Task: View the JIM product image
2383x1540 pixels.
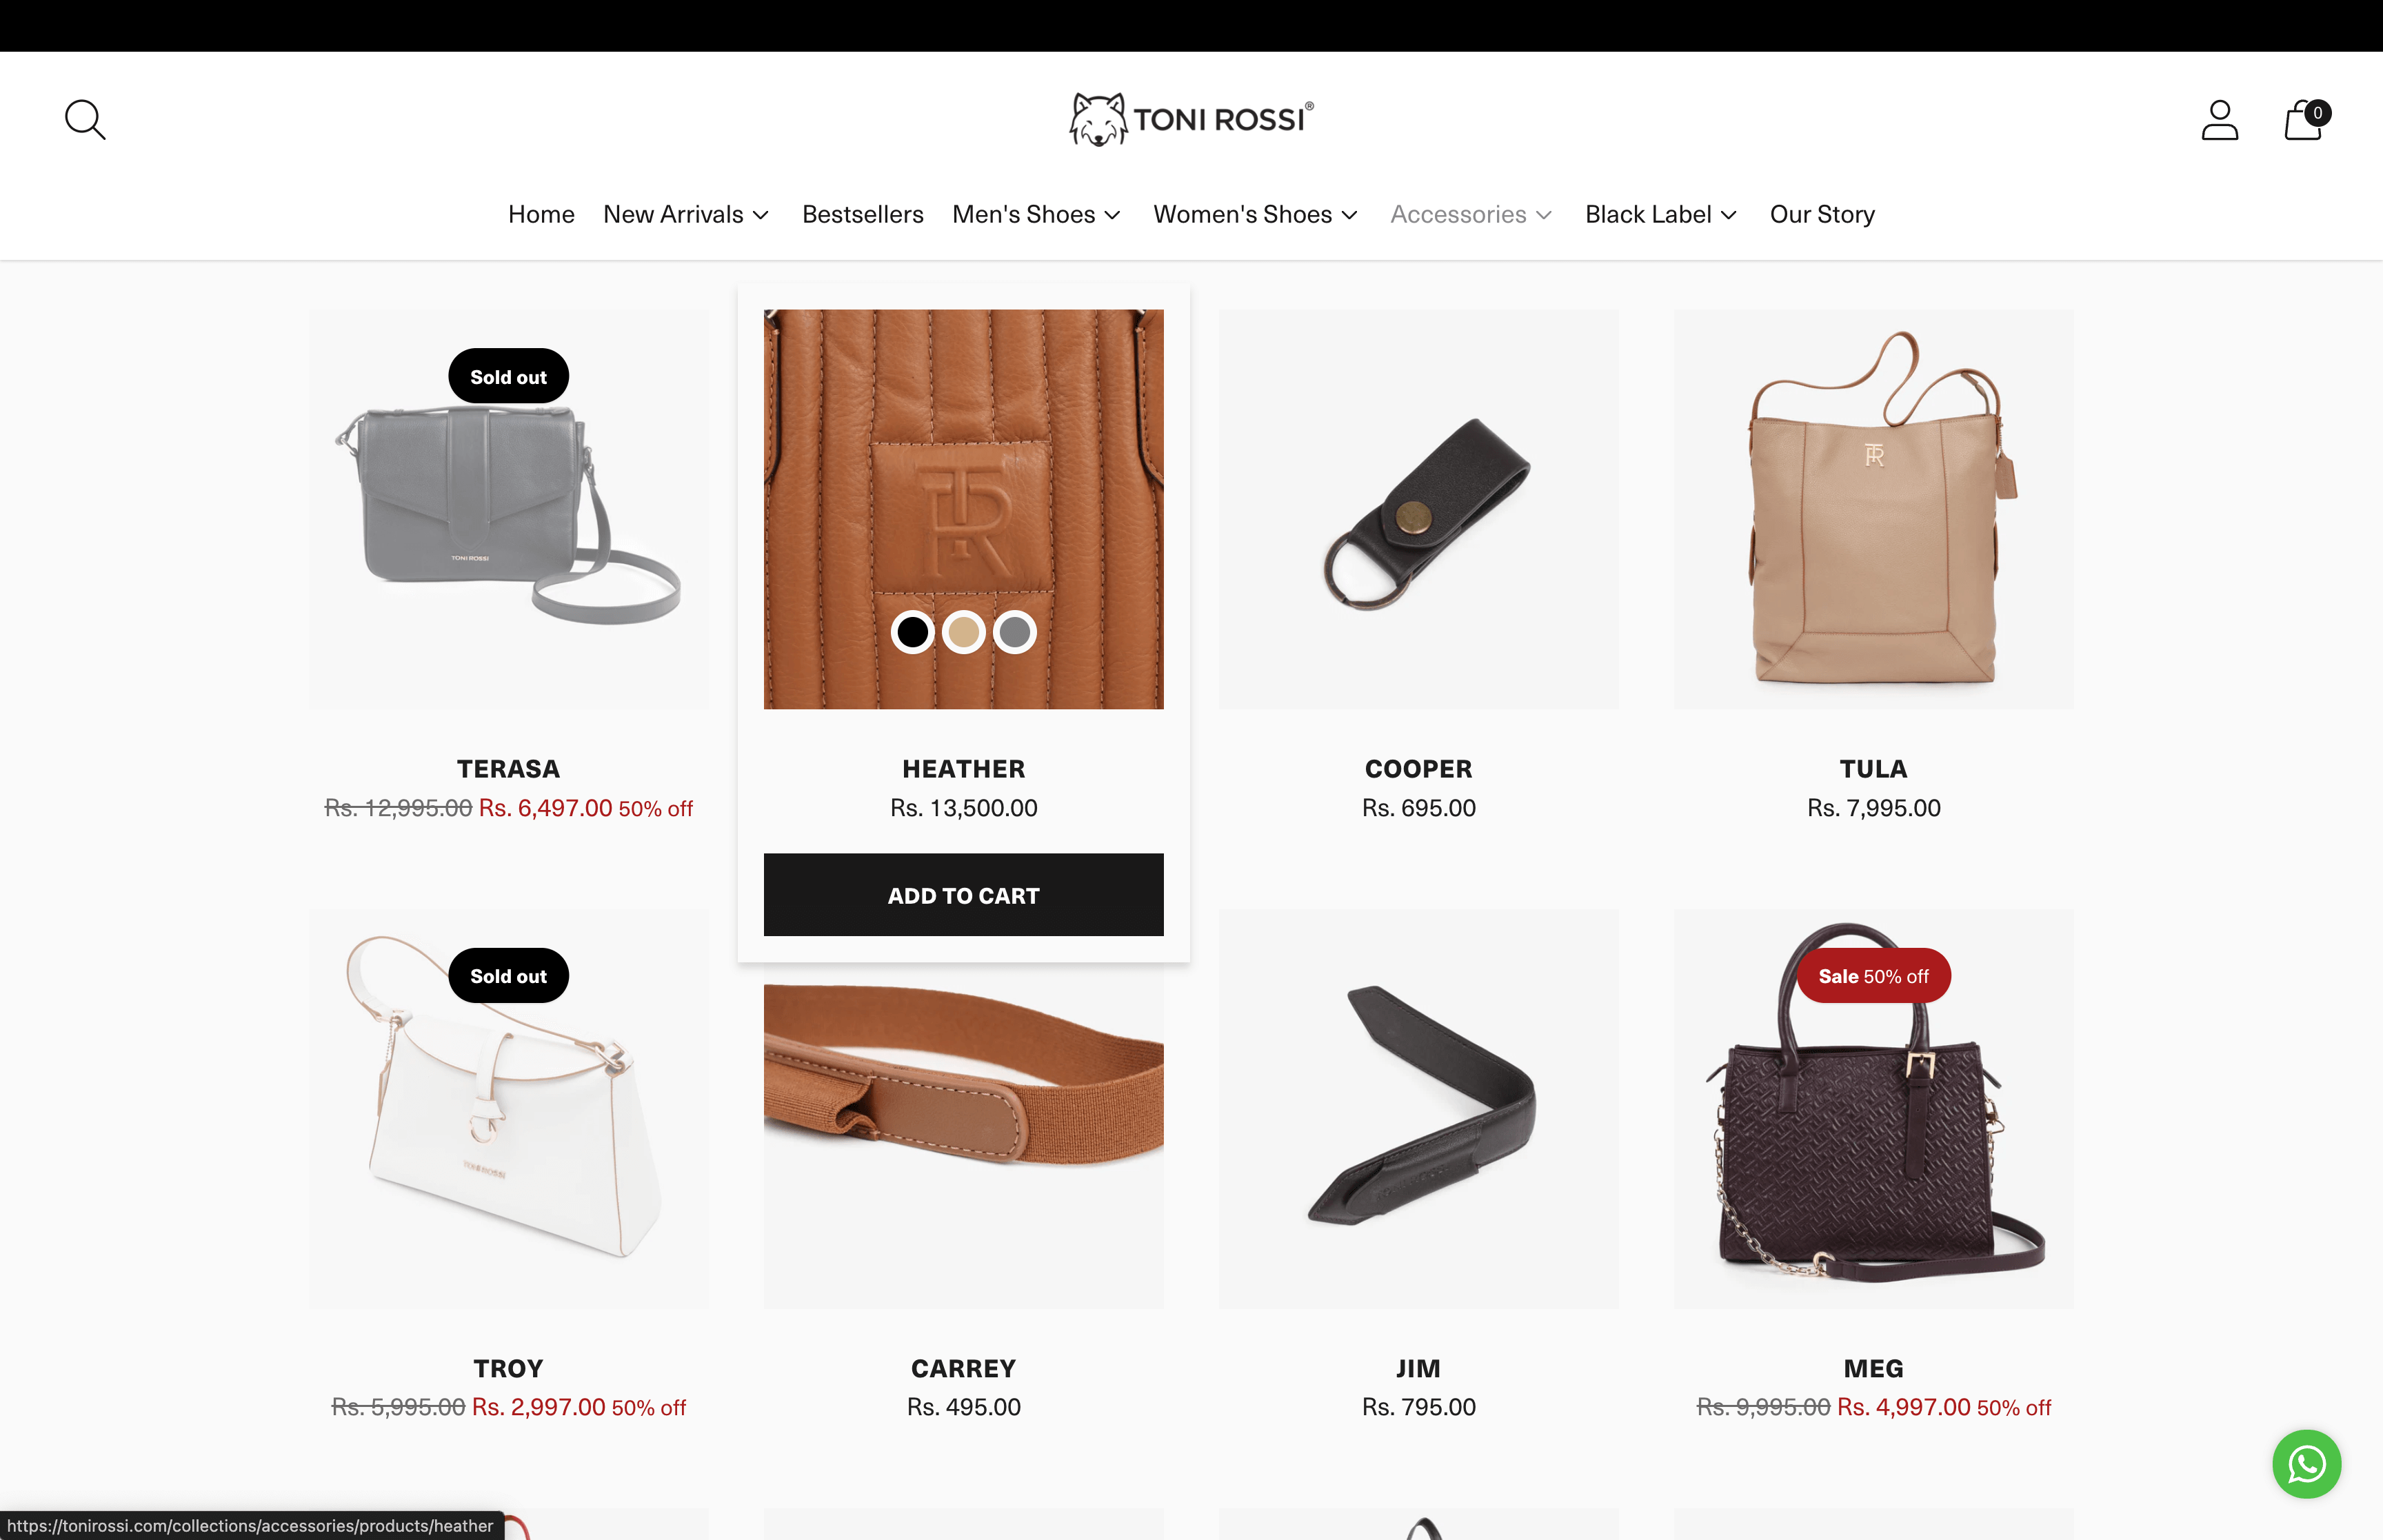Action: pos(1418,1108)
